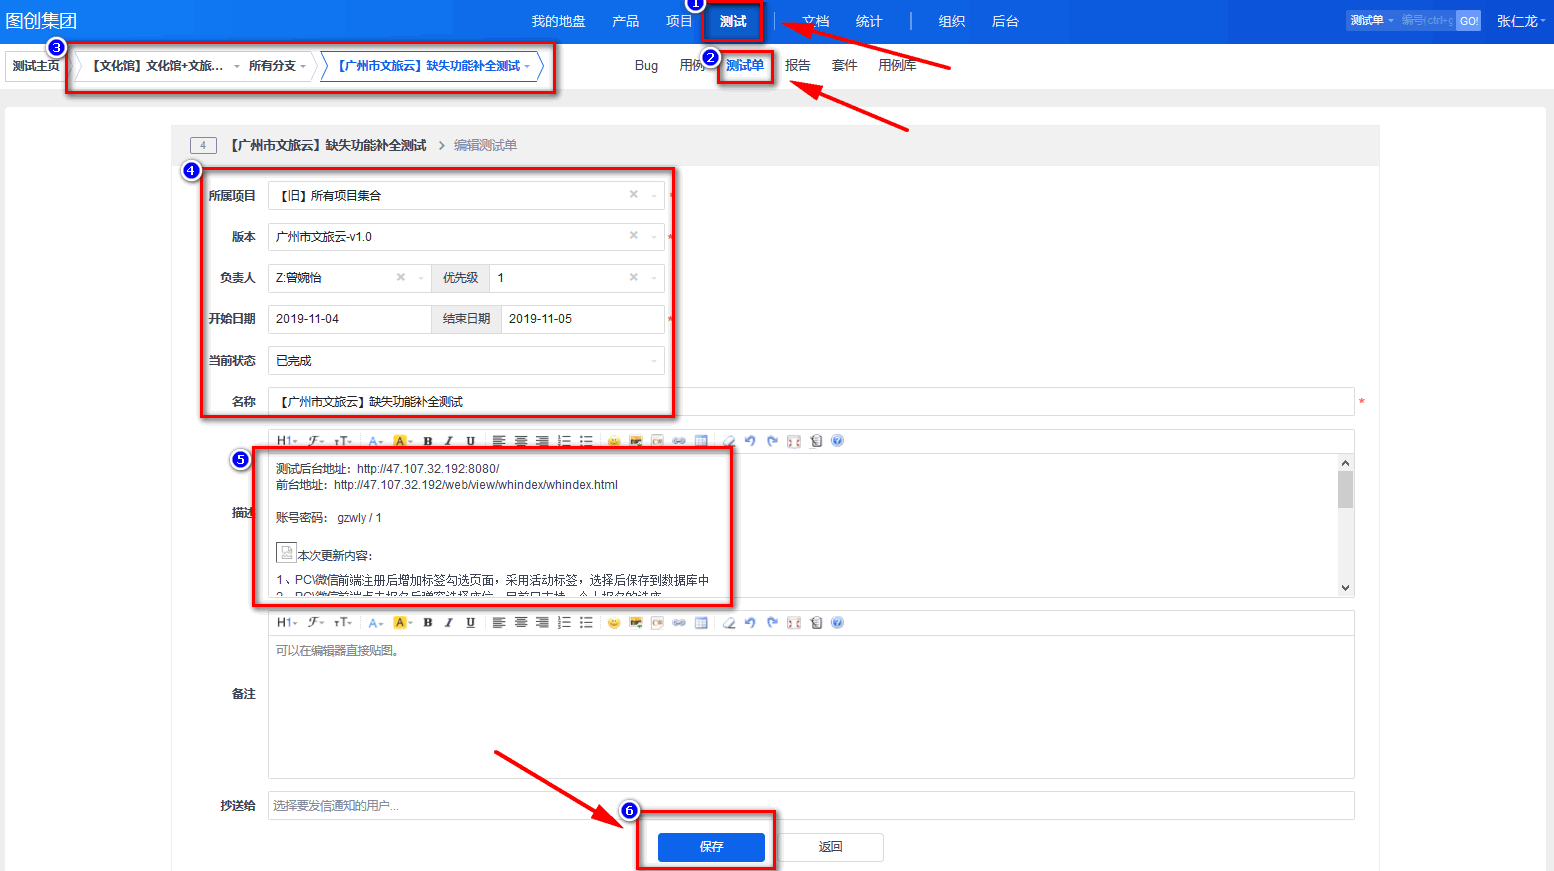This screenshot has height=871, width=1554.
Task: Click bold in the description editor toolbar
Action: click(428, 441)
